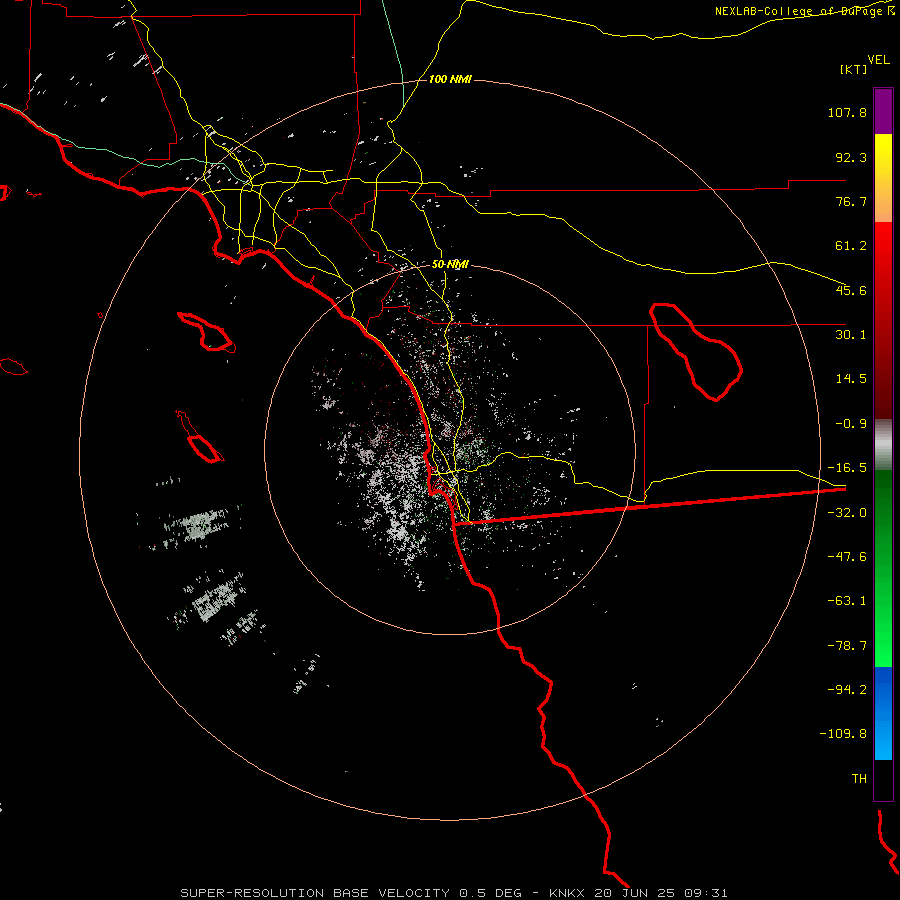Pick the green segment of velocity color bar
Viewport: 900px width, 900px height.
coord(883,568)
